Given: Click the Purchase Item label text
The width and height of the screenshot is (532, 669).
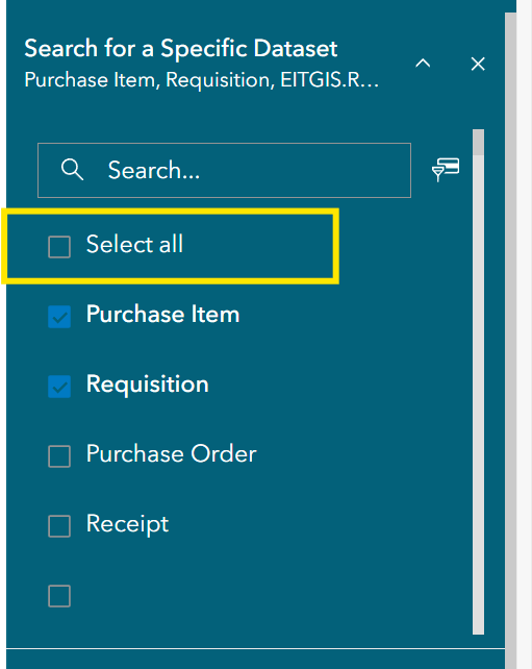Looking at the screenshot, I should 163,314.
